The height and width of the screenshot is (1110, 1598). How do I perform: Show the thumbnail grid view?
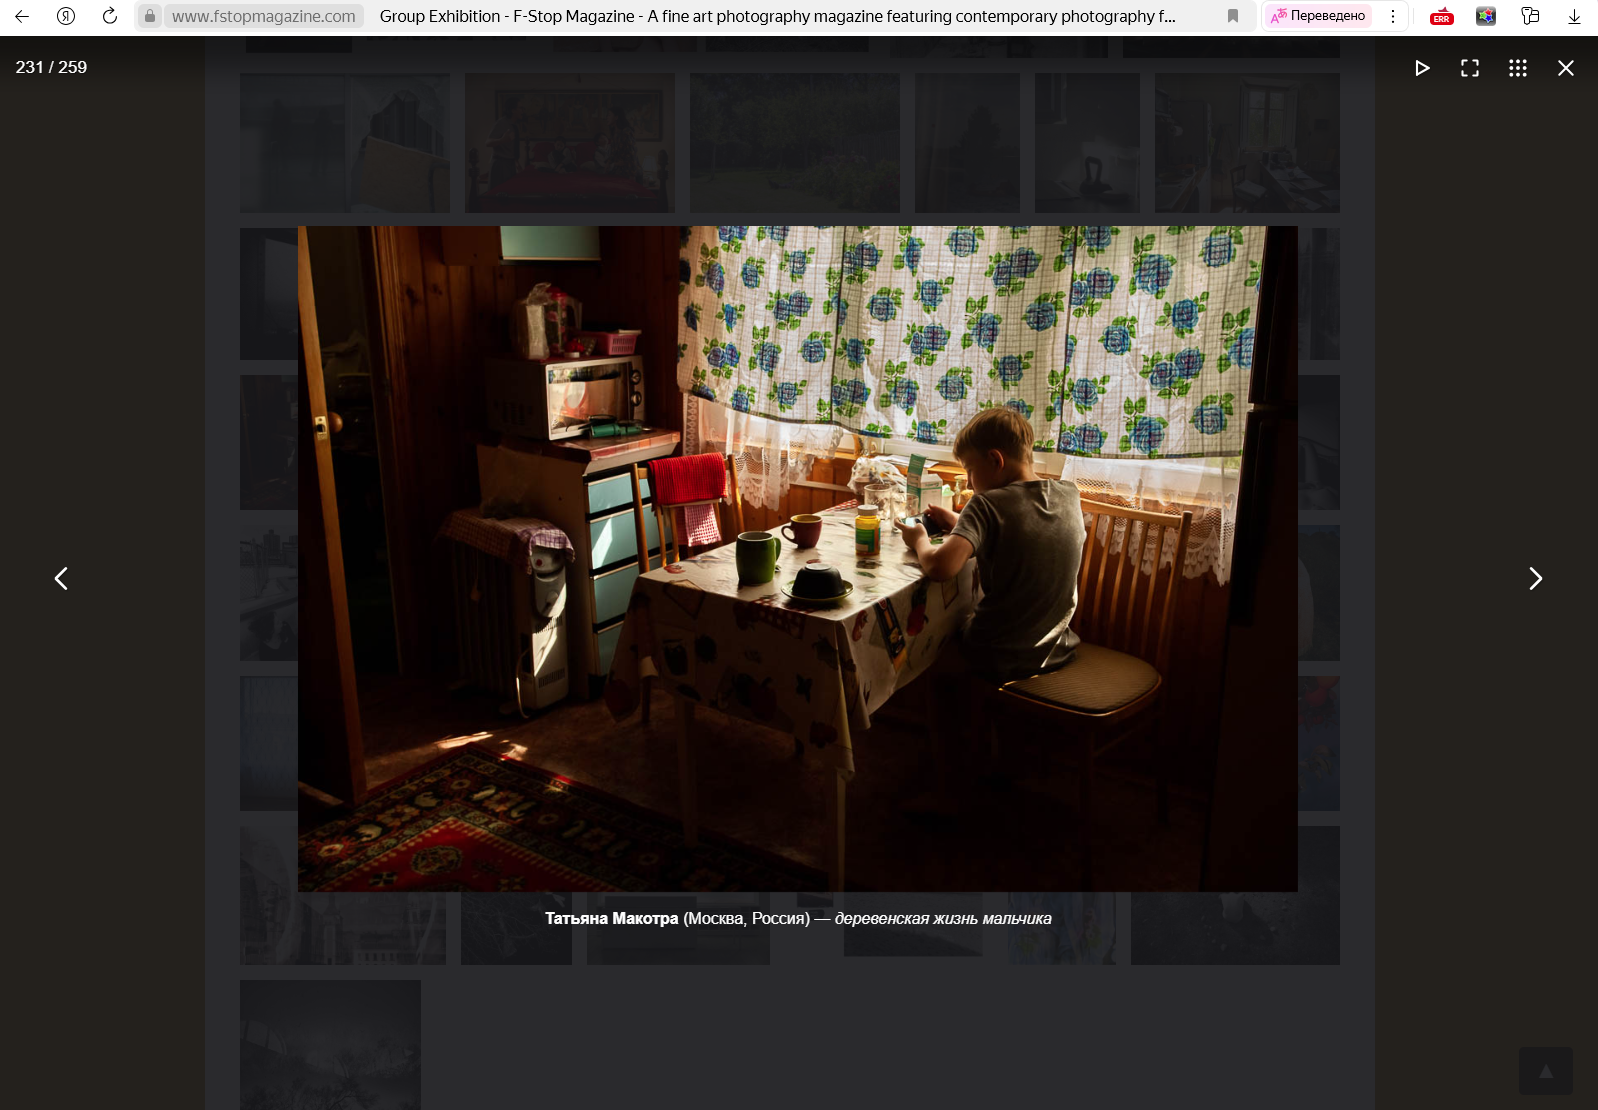tap(1518, 68)
